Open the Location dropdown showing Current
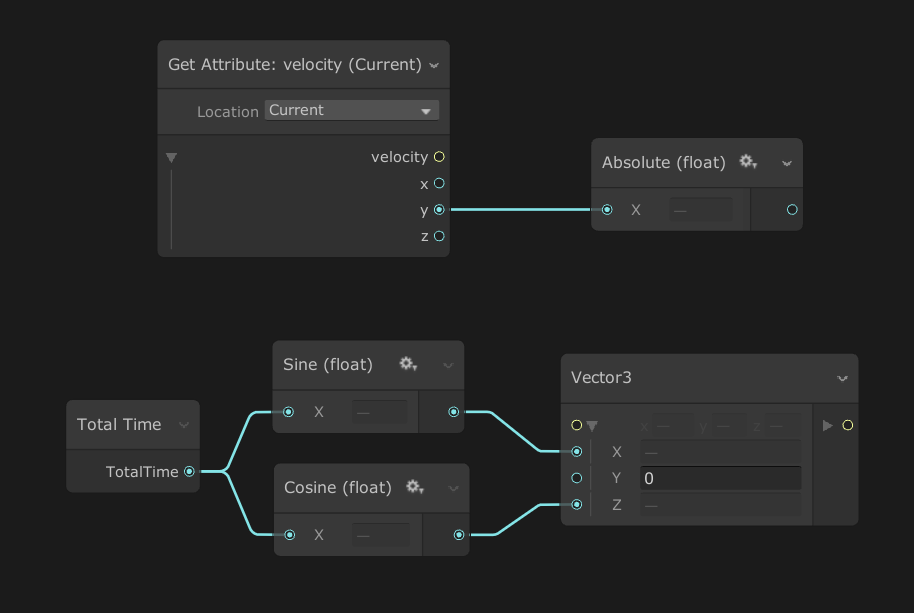This screenshot has width=914, height=613. (x=351, y=110)
